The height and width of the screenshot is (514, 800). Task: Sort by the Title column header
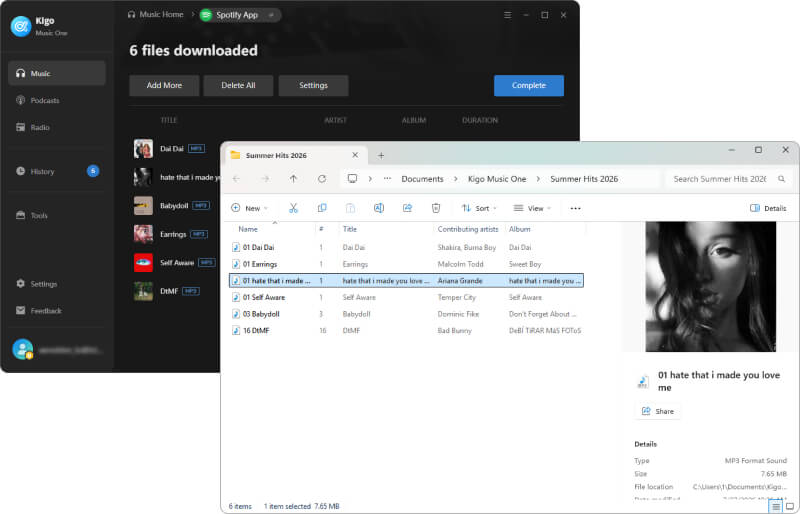(x=350, y=229)
